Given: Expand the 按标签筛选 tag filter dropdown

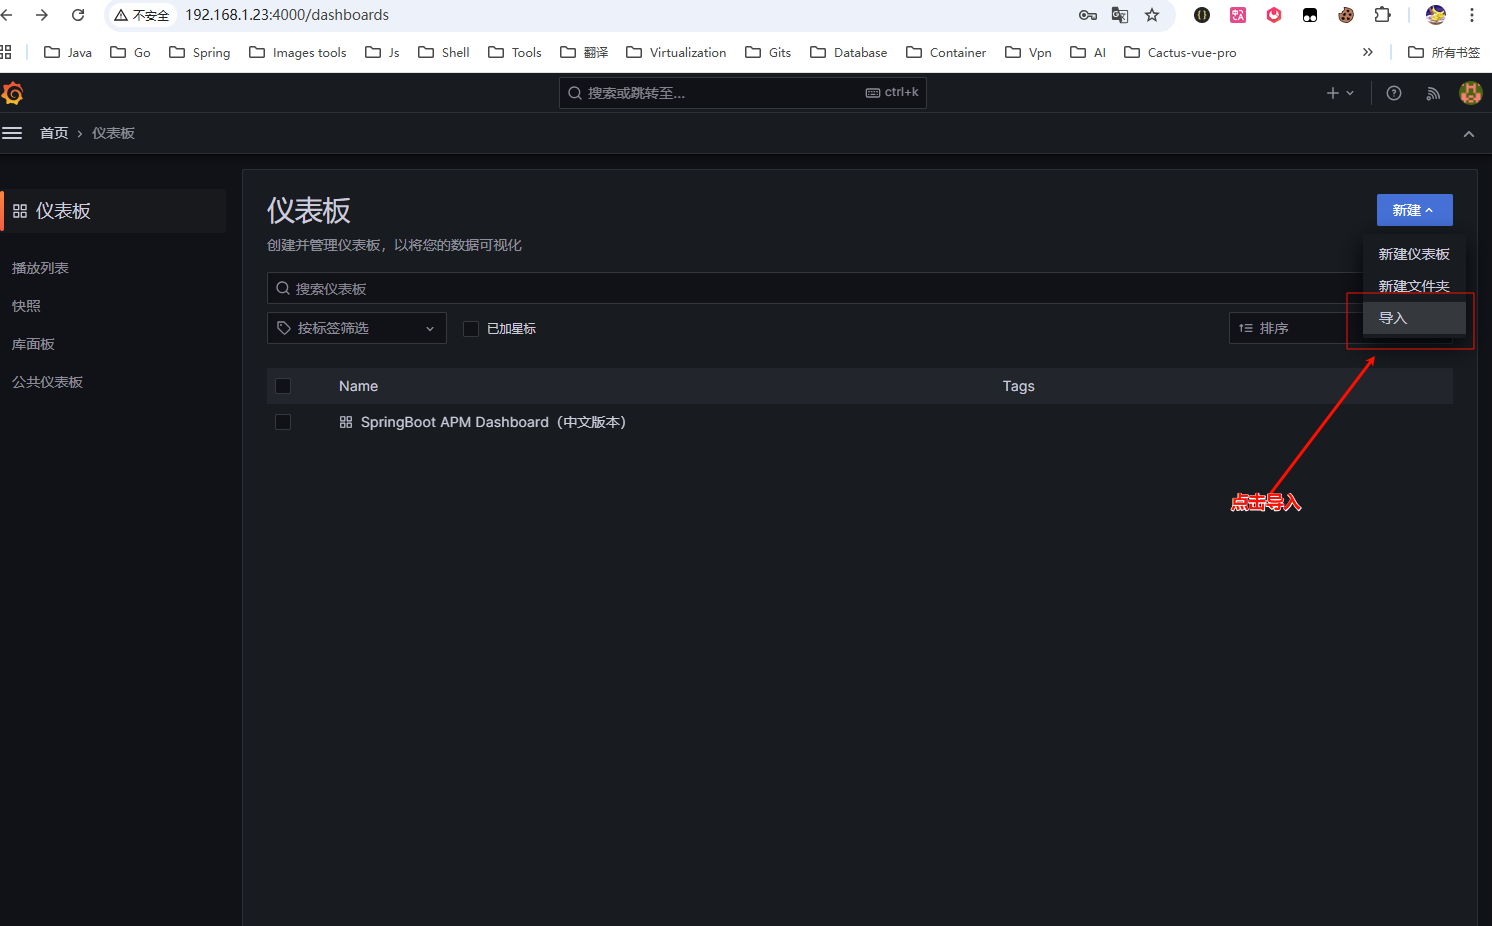Looking at the screenshot, I should click(x=356, y=328).
